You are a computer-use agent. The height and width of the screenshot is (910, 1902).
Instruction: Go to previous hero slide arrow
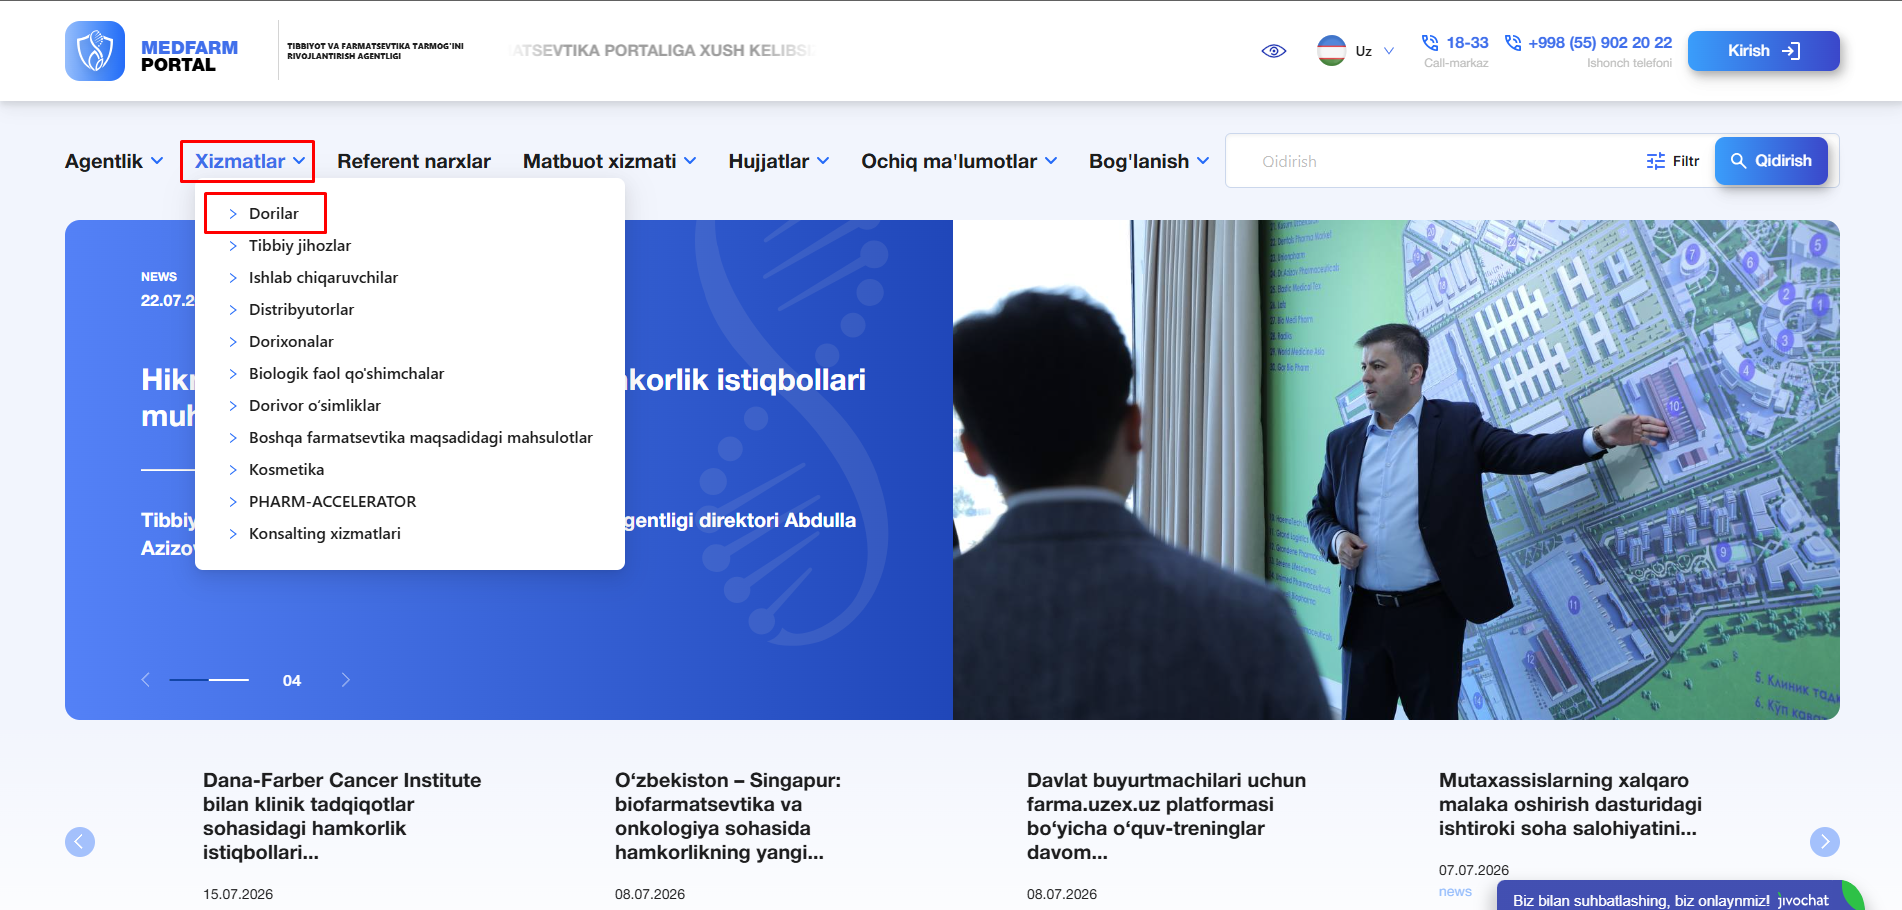[146, 680]
